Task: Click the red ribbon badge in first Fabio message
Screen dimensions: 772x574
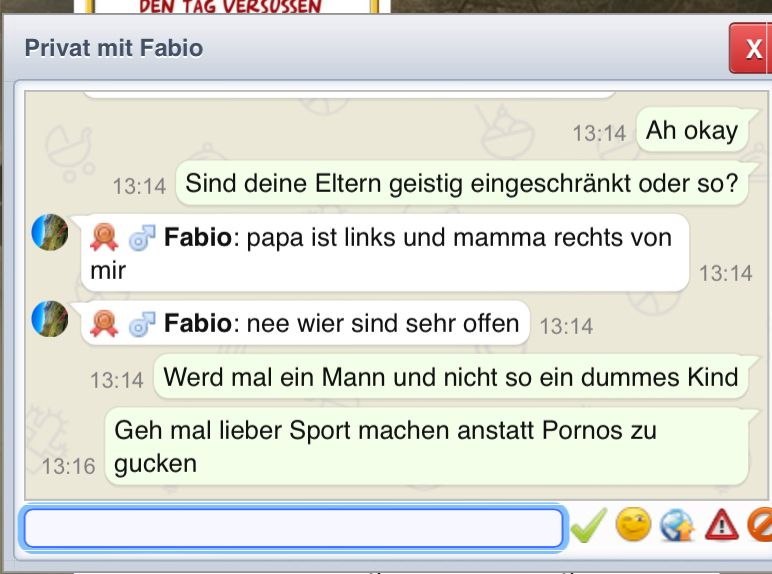Action: [x=104, y=237]
